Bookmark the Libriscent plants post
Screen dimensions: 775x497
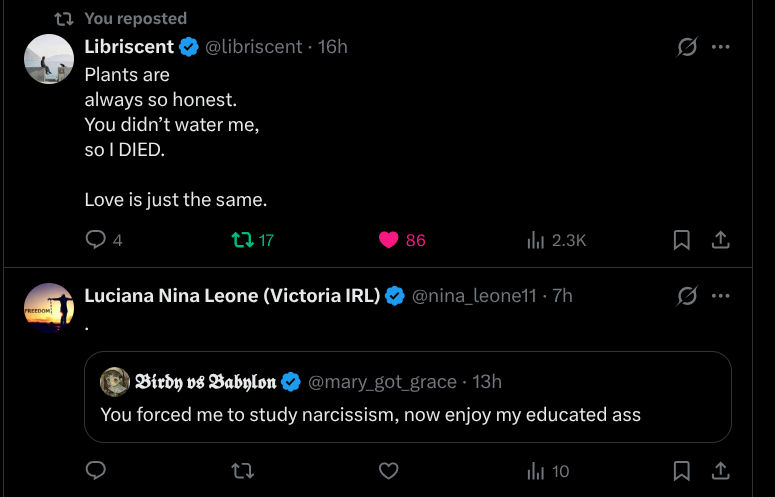pyautogui.click(x=681, y=240)
